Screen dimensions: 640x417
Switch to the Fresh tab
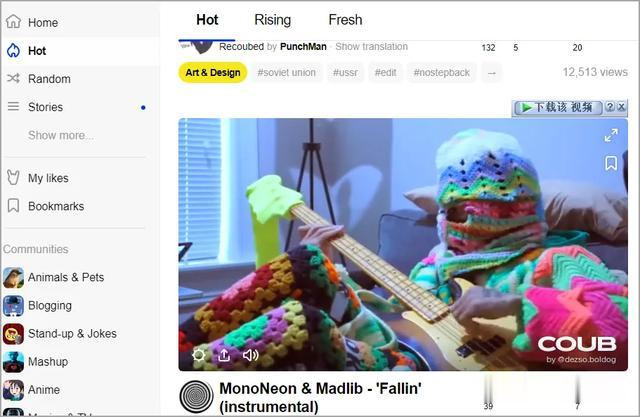click(345, 20)
